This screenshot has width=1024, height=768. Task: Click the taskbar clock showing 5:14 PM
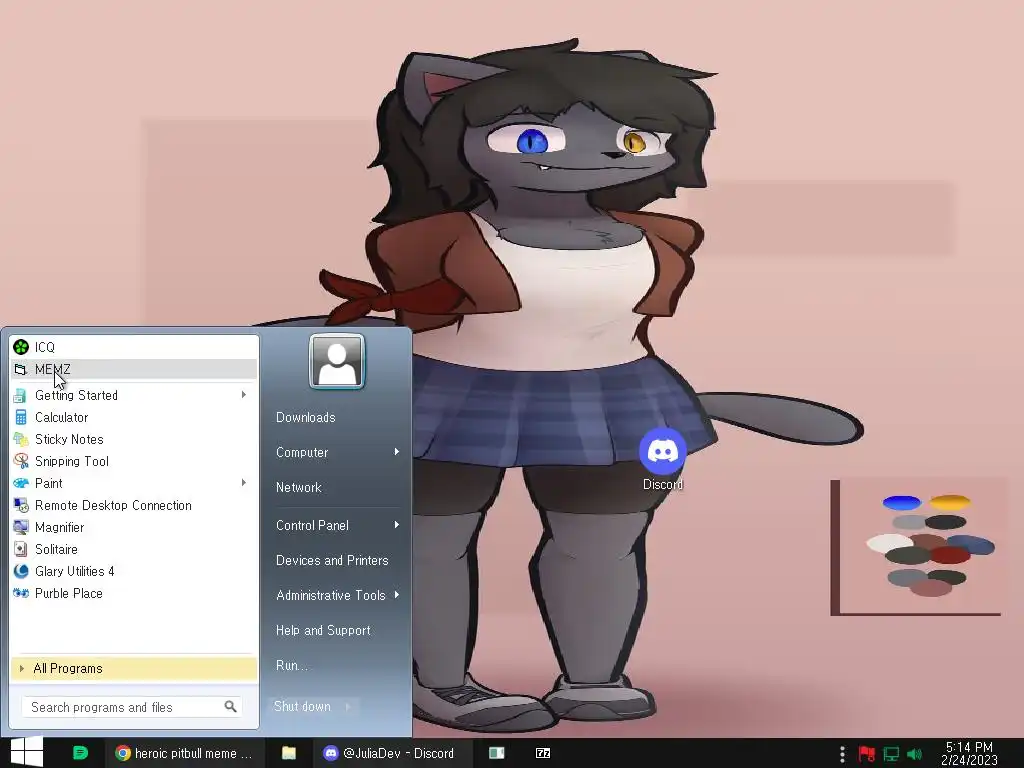969,754
